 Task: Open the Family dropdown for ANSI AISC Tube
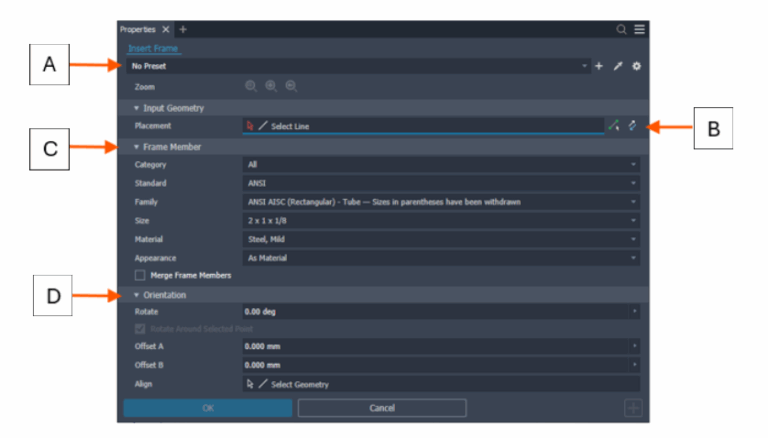[441, 202]
